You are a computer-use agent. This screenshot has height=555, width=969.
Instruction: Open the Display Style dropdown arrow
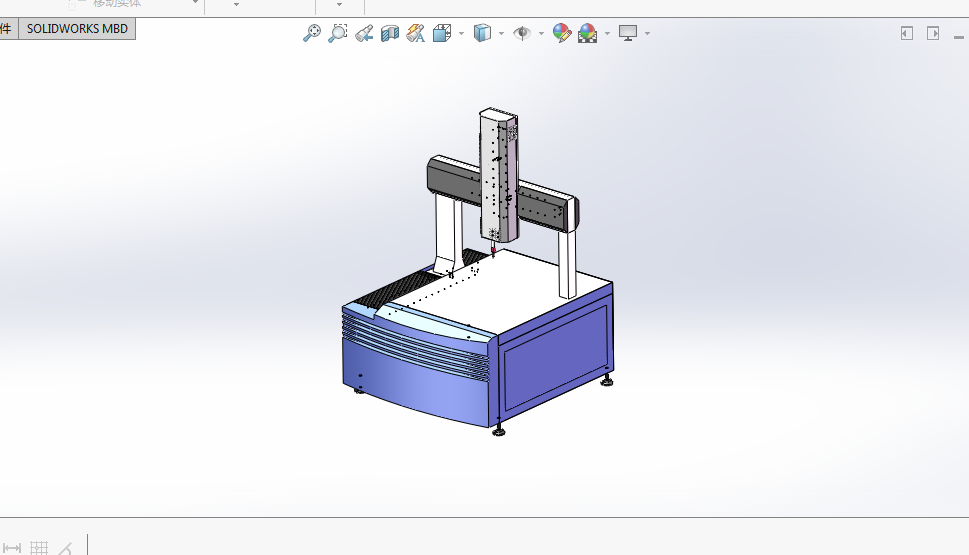(x=501, y=33)
